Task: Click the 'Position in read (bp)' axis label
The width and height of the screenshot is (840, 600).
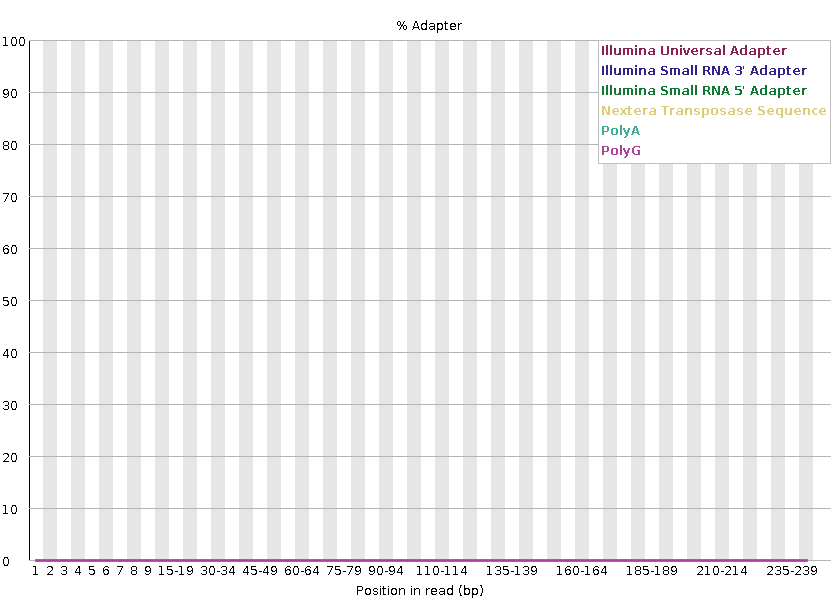Action: 419,591
